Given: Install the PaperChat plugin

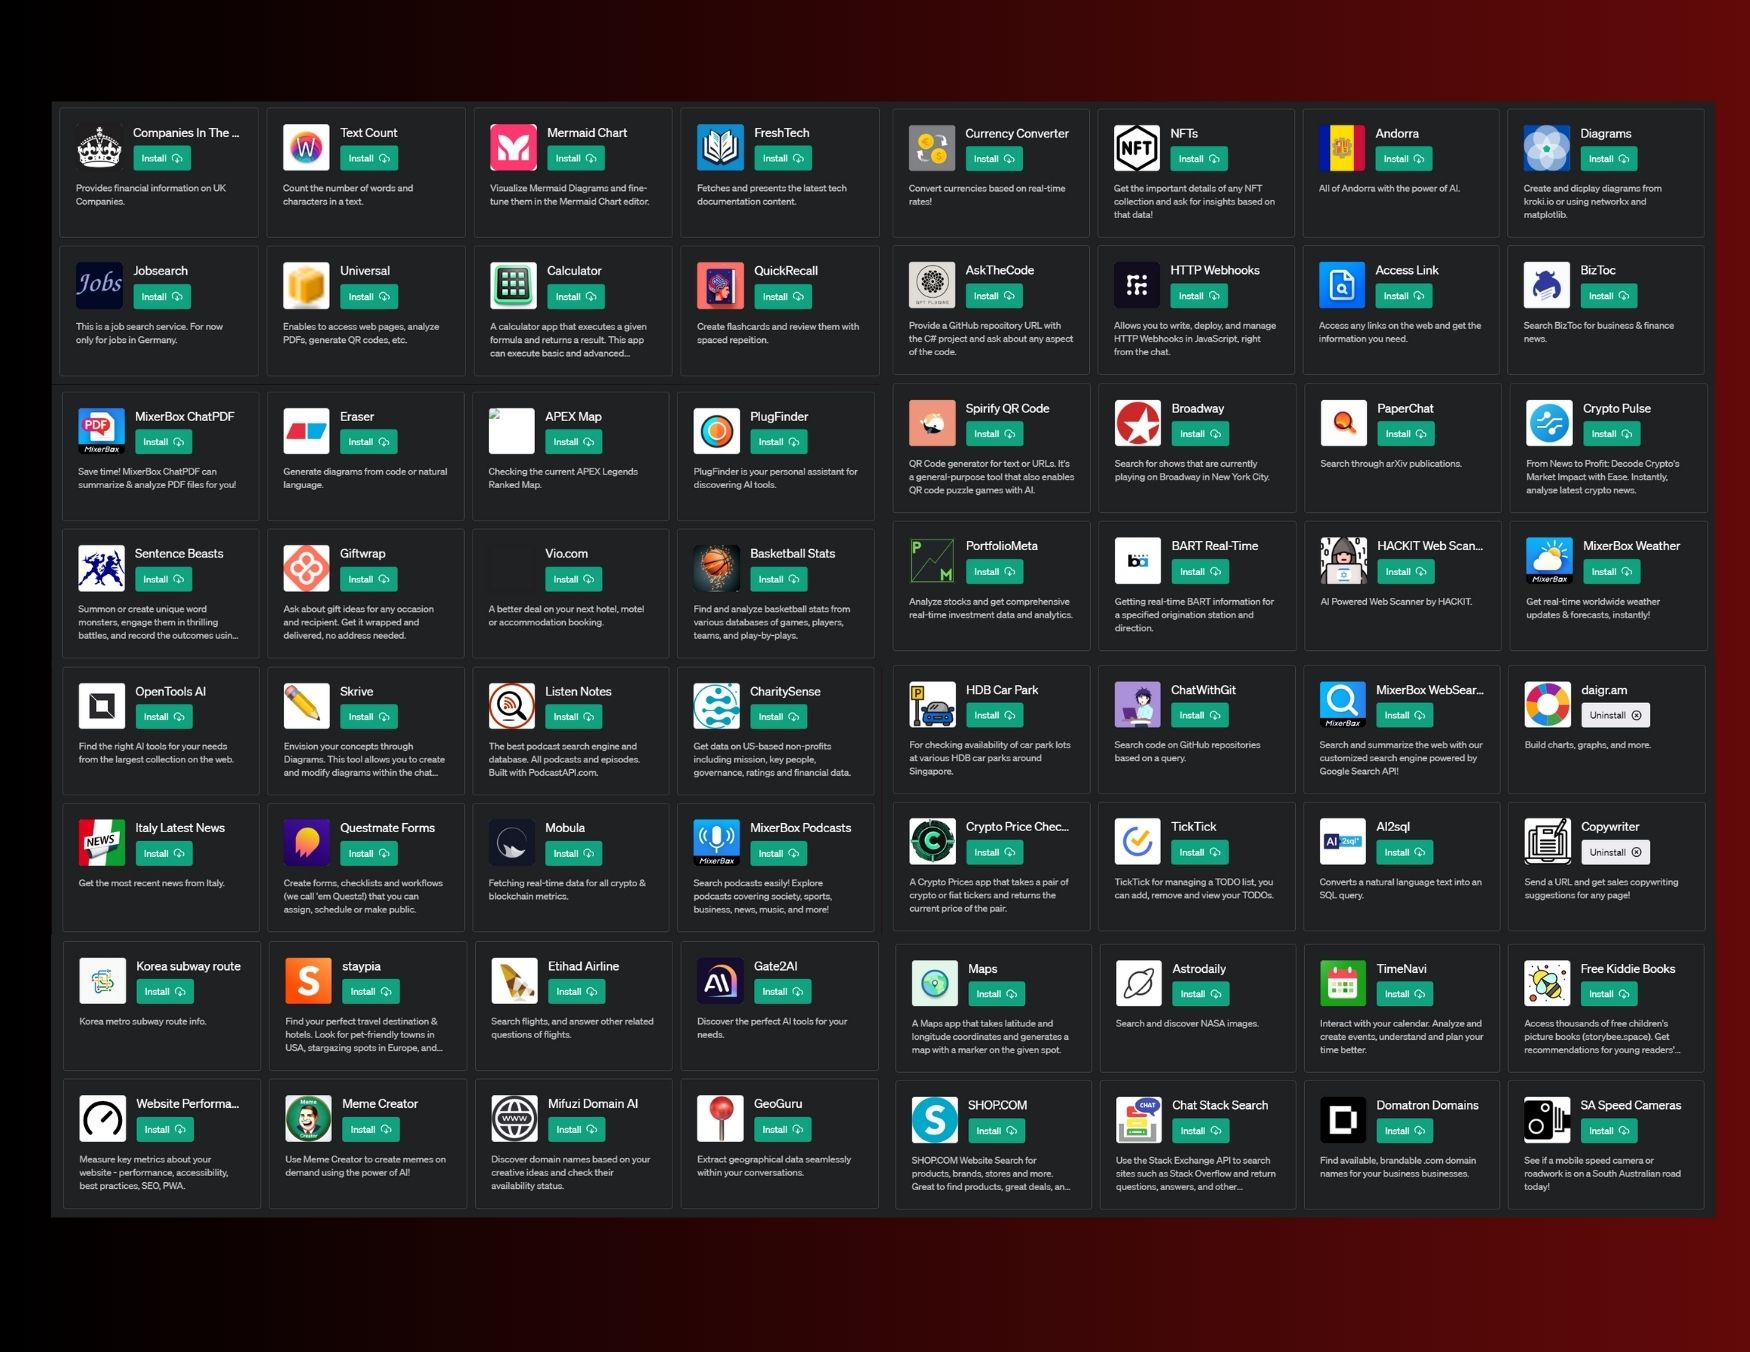Looking at the screenshot, I should pyautogui.click(x=1406, y=434).
